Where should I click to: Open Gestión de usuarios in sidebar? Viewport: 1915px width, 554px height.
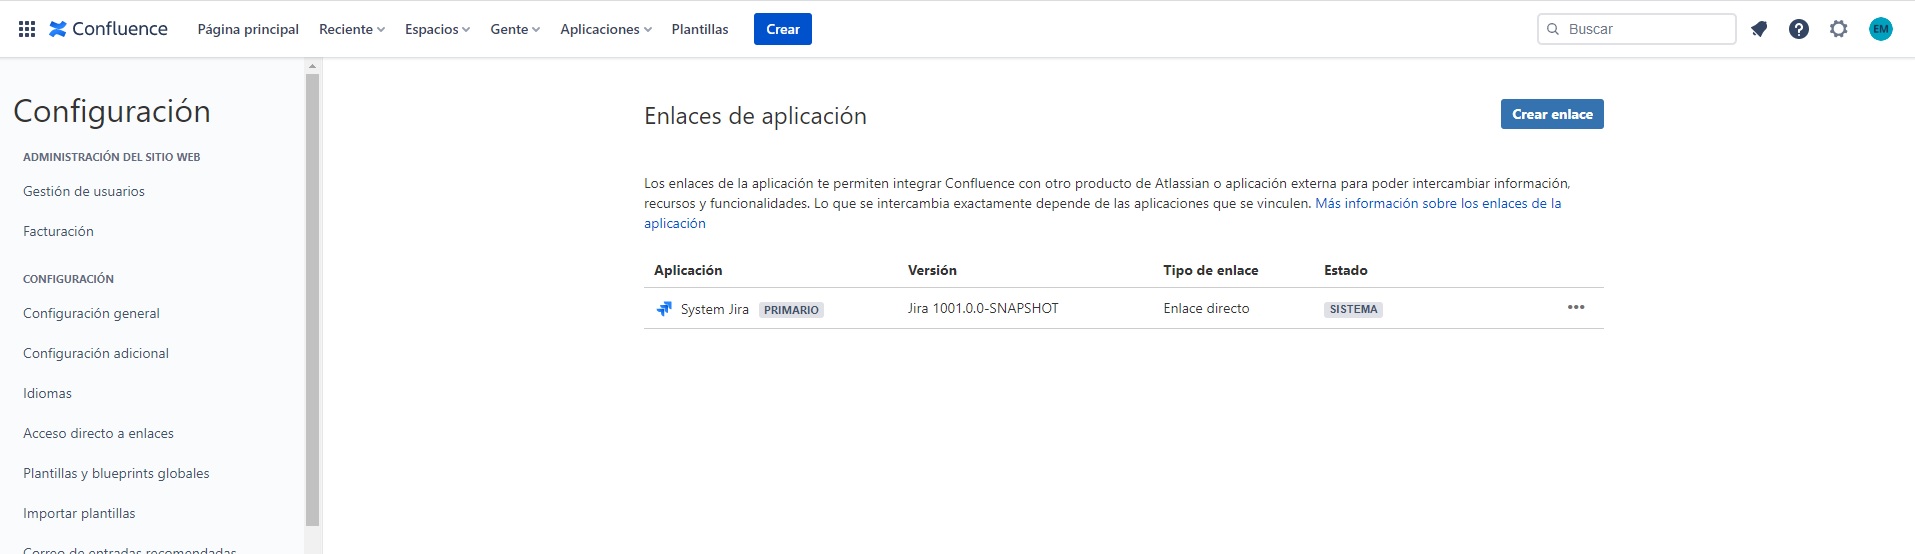pos(84,191)
